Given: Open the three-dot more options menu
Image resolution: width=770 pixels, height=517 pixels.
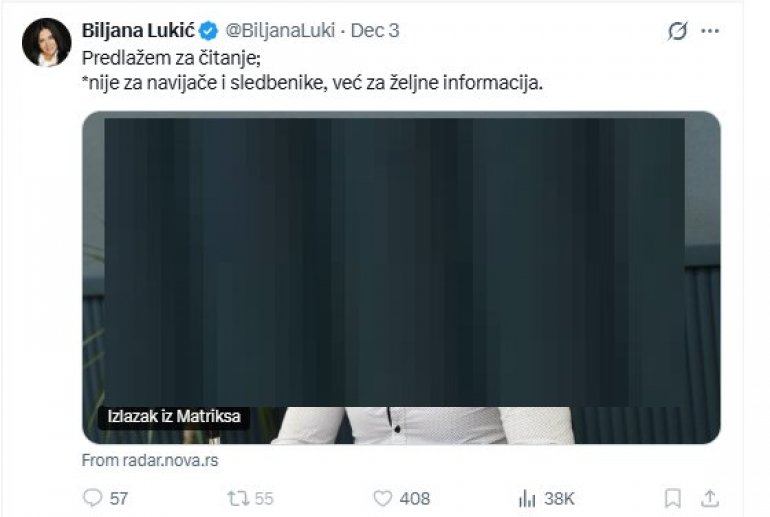Looking at the screenshot, I should point(710,31).
